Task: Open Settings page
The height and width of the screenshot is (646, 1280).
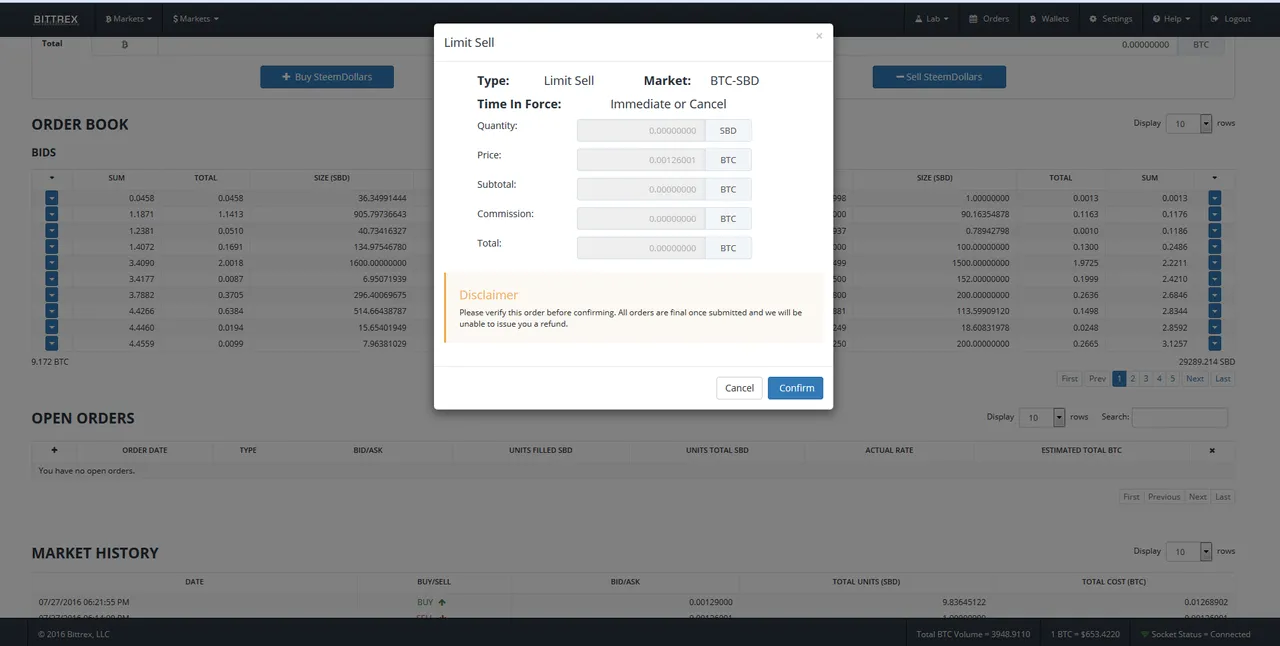Action: (x=1111, y=19)
